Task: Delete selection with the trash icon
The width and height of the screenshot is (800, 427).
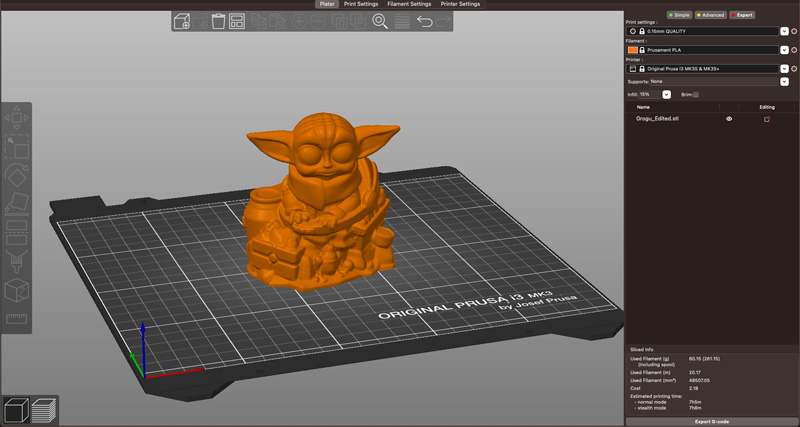Action: (x=218, y=21)
